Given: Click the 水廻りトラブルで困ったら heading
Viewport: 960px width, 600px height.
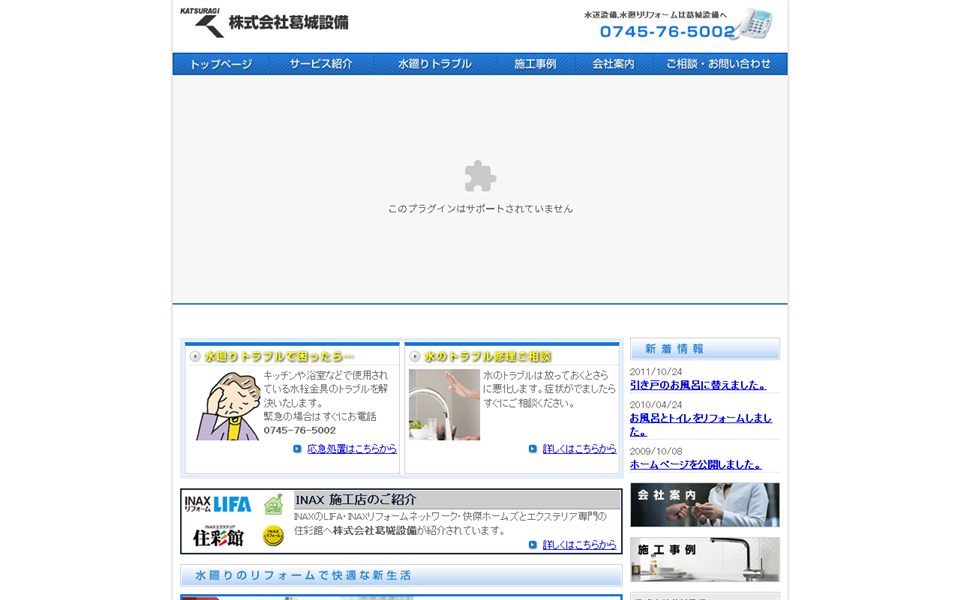Looking at the screenshot, I should [279, 356].
